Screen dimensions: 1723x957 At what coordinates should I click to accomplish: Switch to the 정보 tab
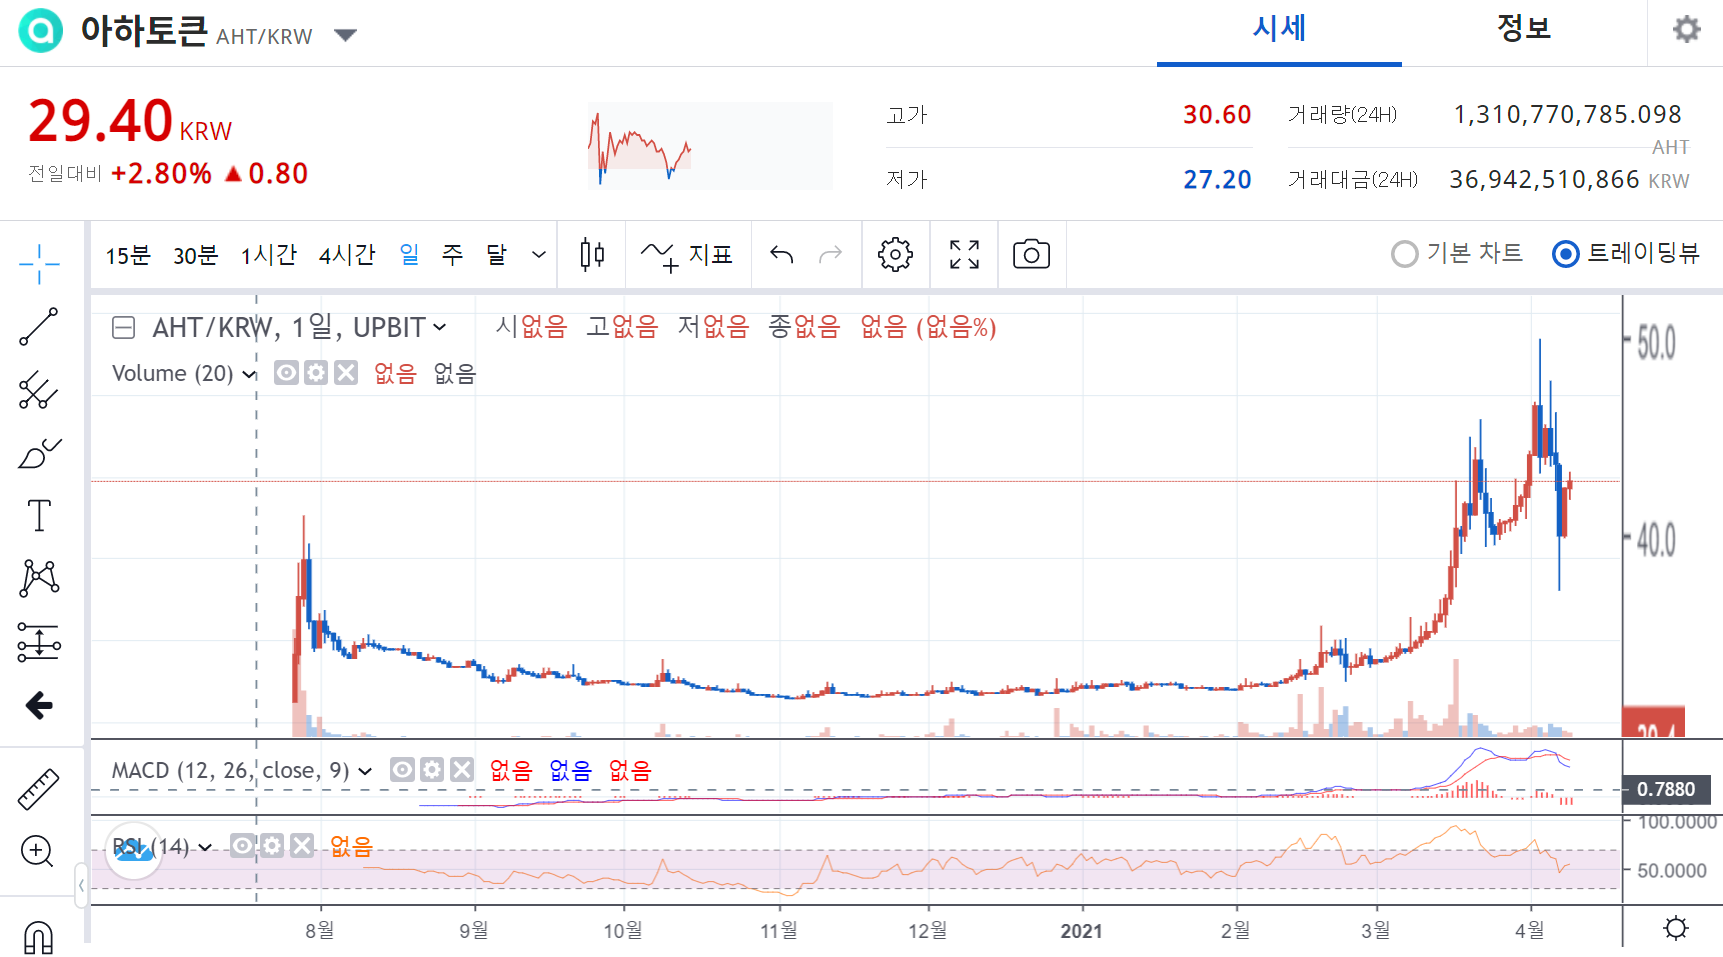[x=1524, y=30]
